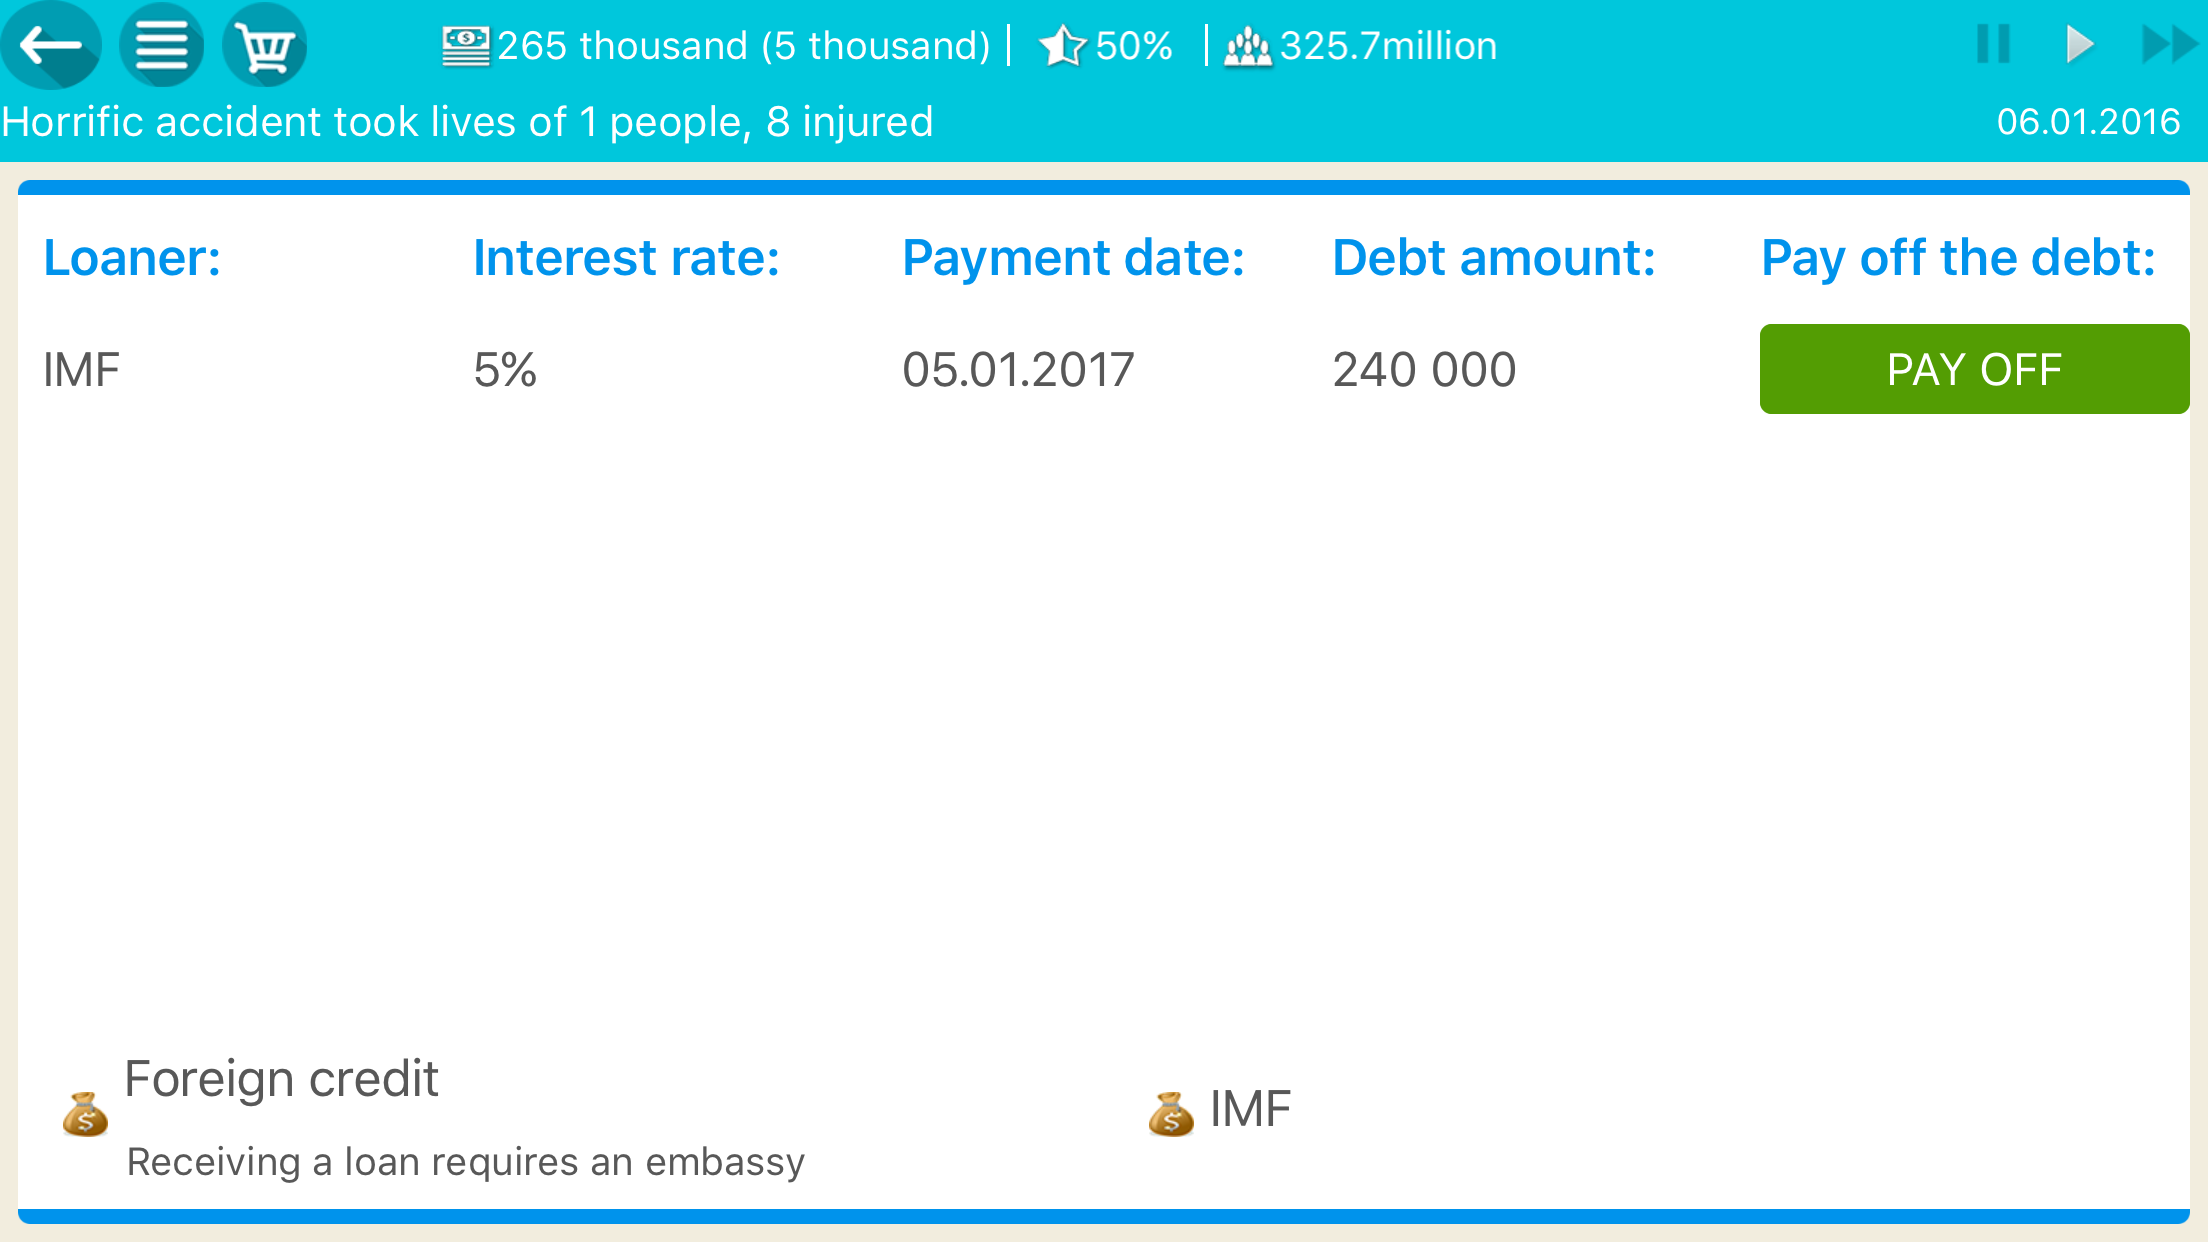Open the shopping cart store
Viewport: 2208px width, 1242px height.
point(265,45)
